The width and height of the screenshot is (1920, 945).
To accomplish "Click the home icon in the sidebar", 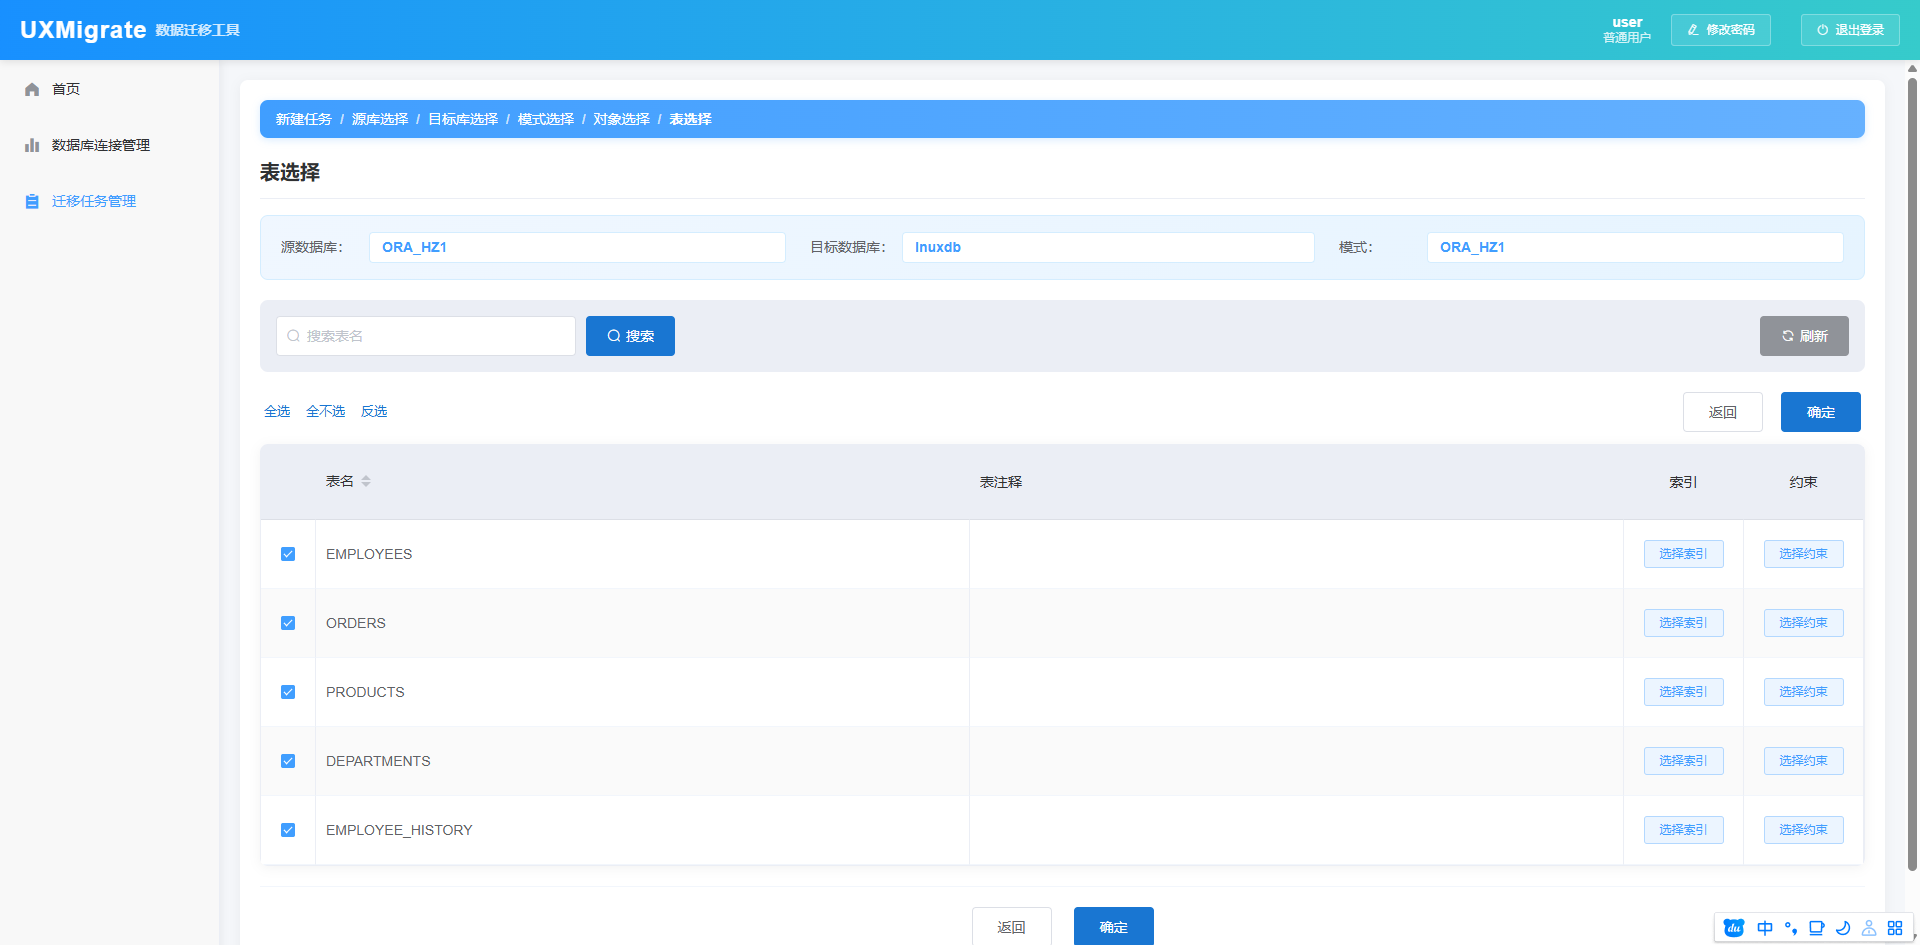I will [32, 90].
